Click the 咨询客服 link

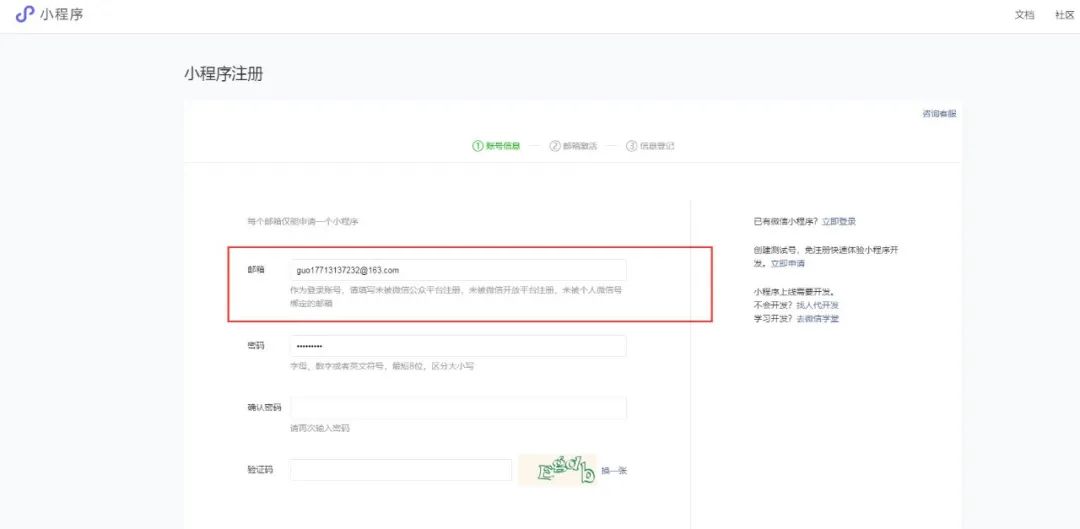pyautogui.click(x=939, y=114)
